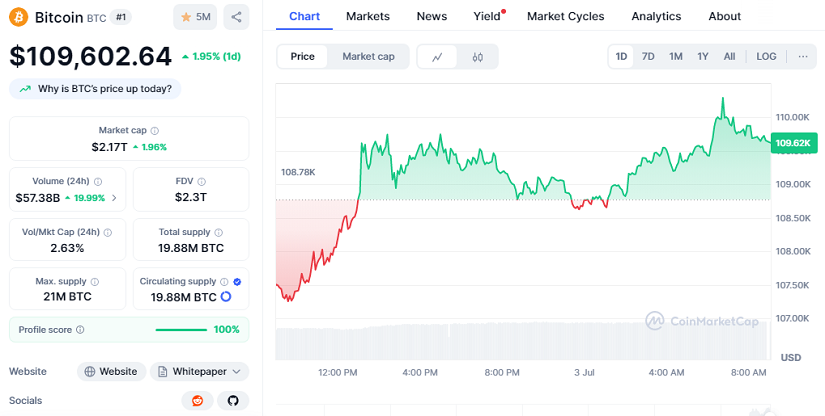
Task: Open the share icon button
Action: coord(236,17)
